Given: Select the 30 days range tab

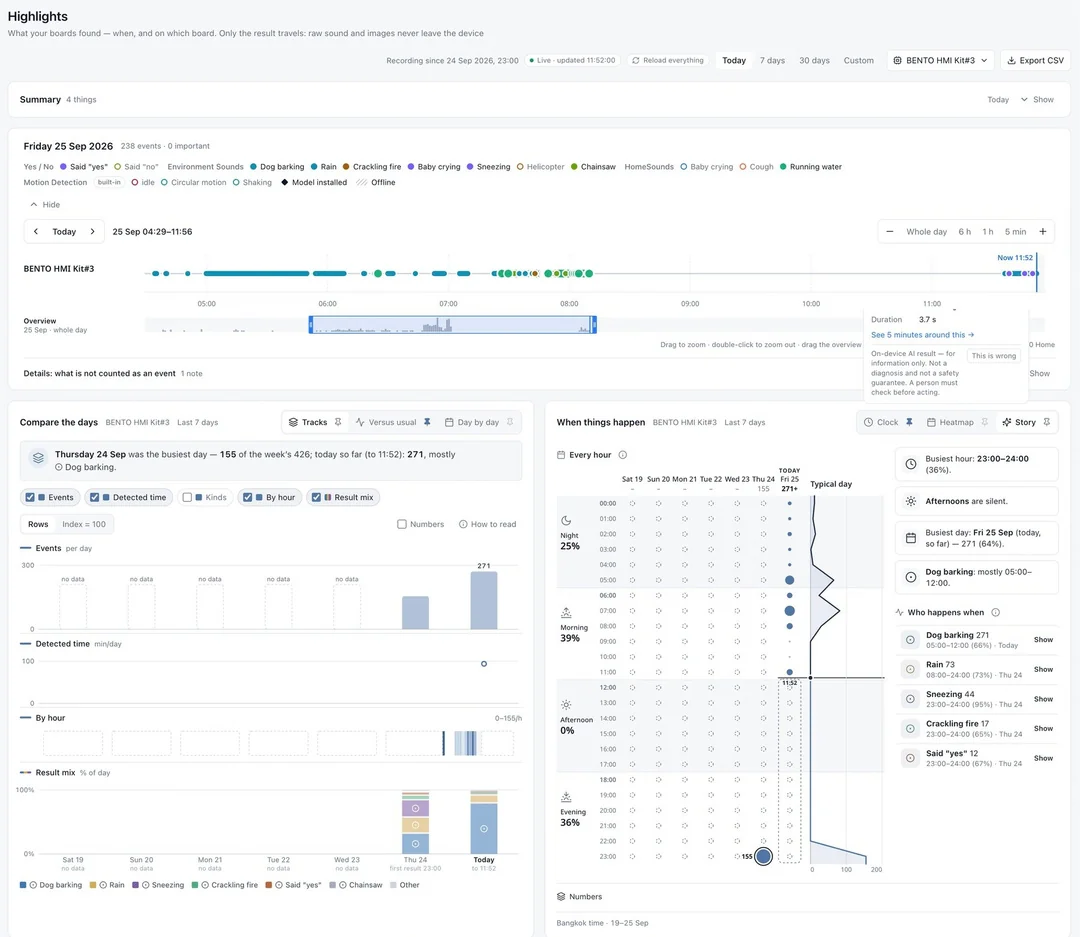Looking at the screenshot, I should coord(814,61).
